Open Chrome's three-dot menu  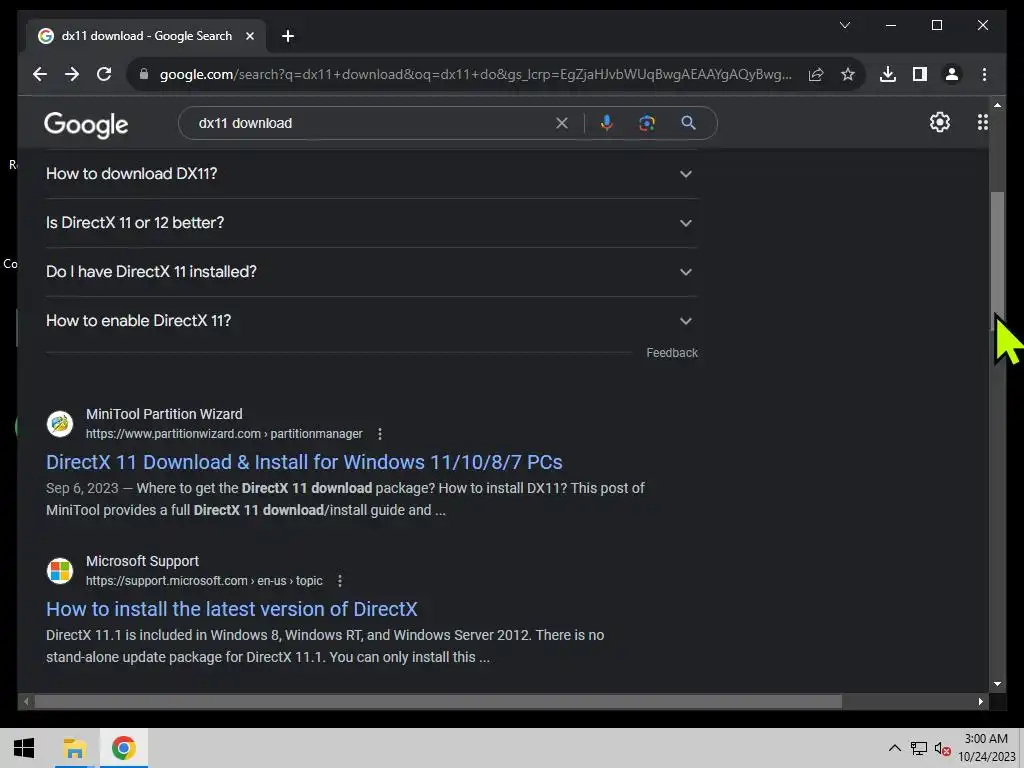[x=984, y=74]
